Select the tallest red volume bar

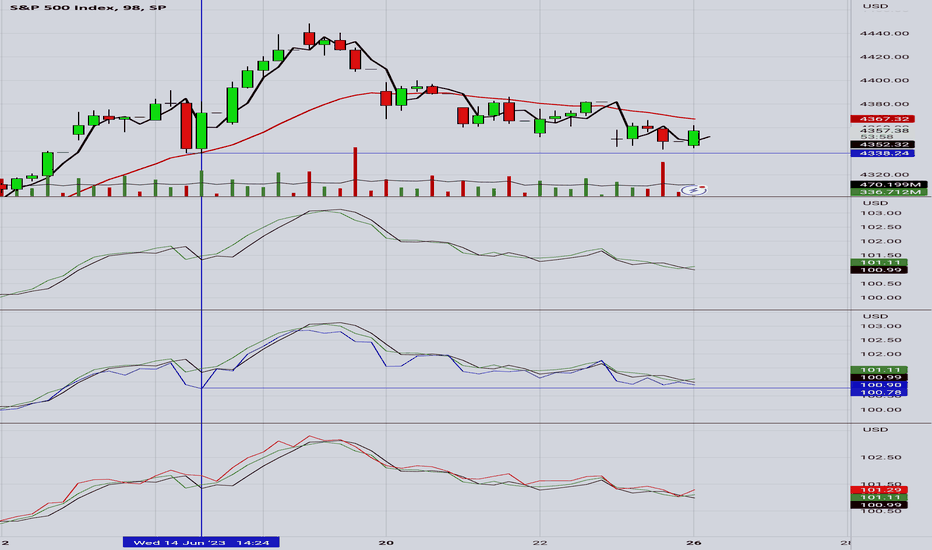pos(355,172)
